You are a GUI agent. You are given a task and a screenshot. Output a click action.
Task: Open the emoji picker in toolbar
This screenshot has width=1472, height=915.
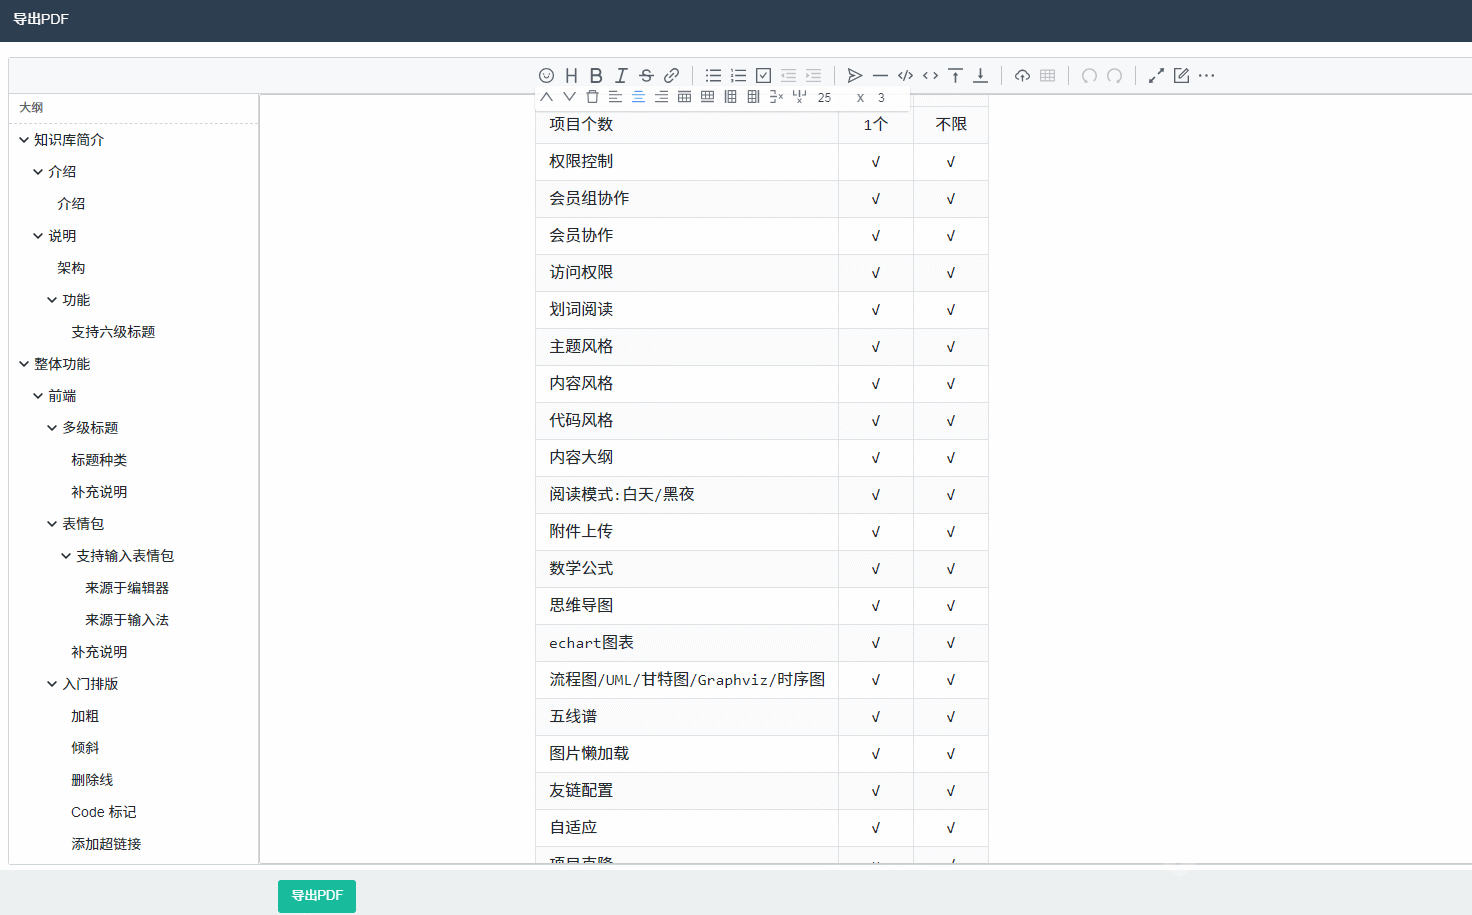(x=546, y=76)
